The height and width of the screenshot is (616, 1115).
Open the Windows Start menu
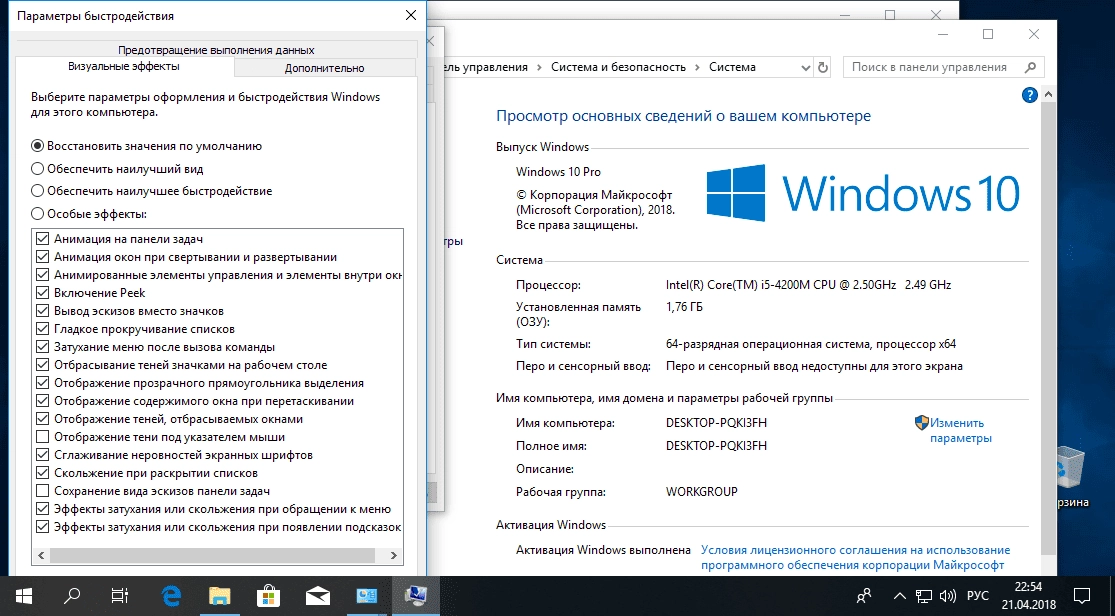click(23, 595)
